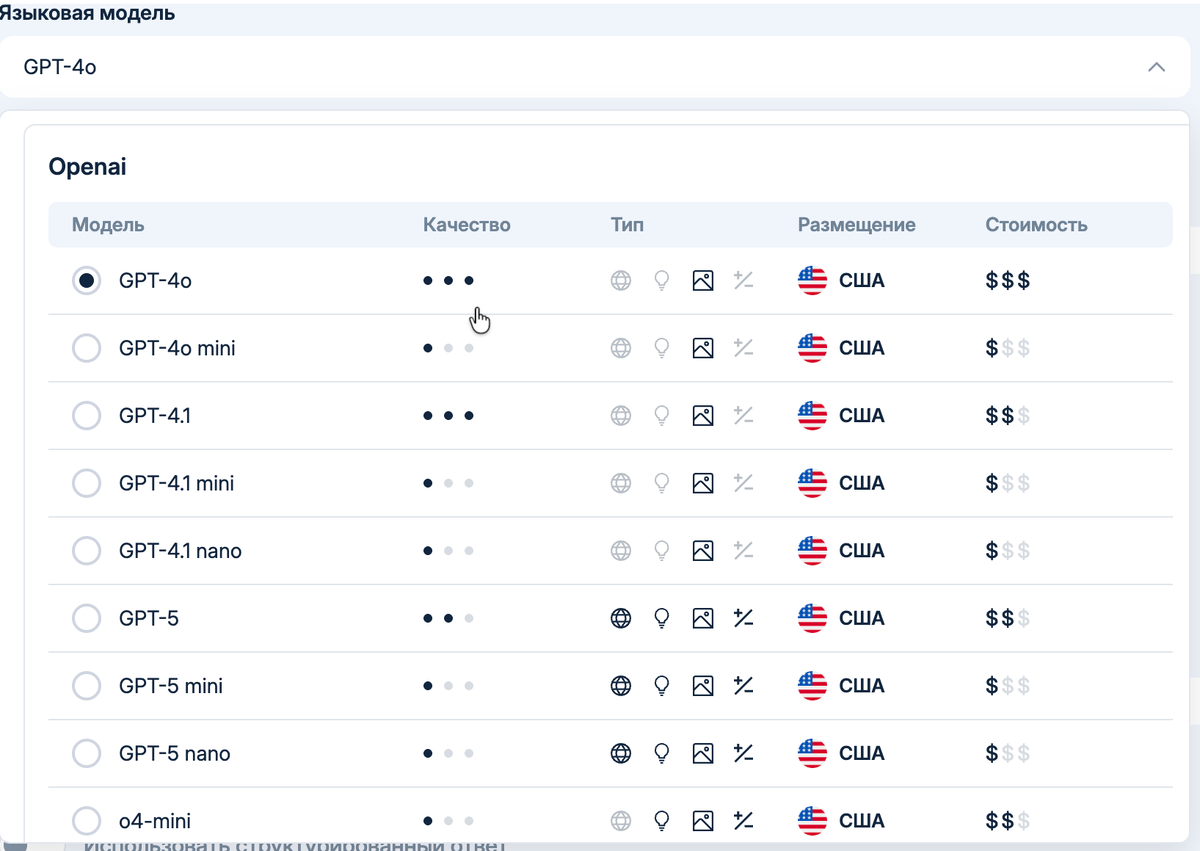Image resolution: width=1200 pixels, height=851 pixels.
Task: Click the GPT-5 mini model name
Action: (171, 686)
